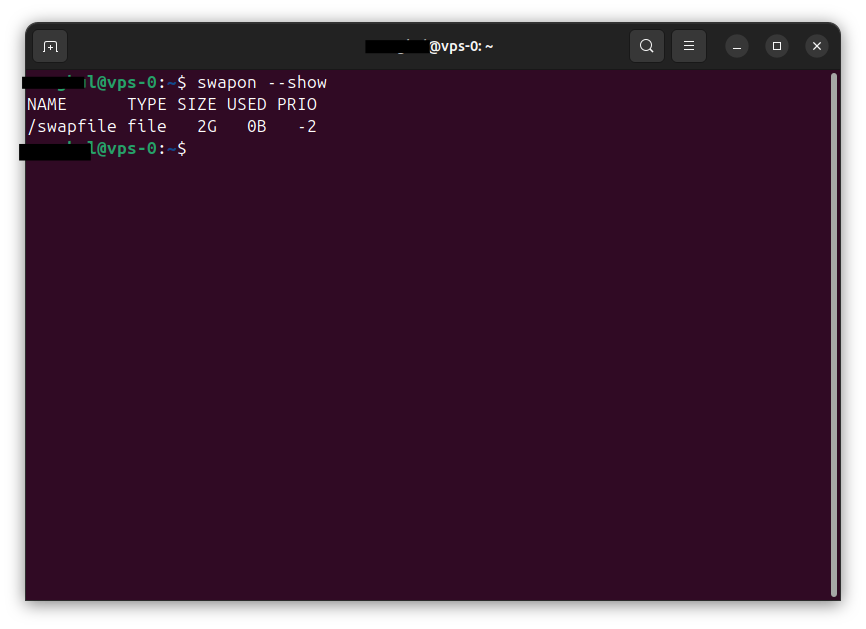Open a new terminal tab
Screen dimensions: 866x629
pos(50,46)
